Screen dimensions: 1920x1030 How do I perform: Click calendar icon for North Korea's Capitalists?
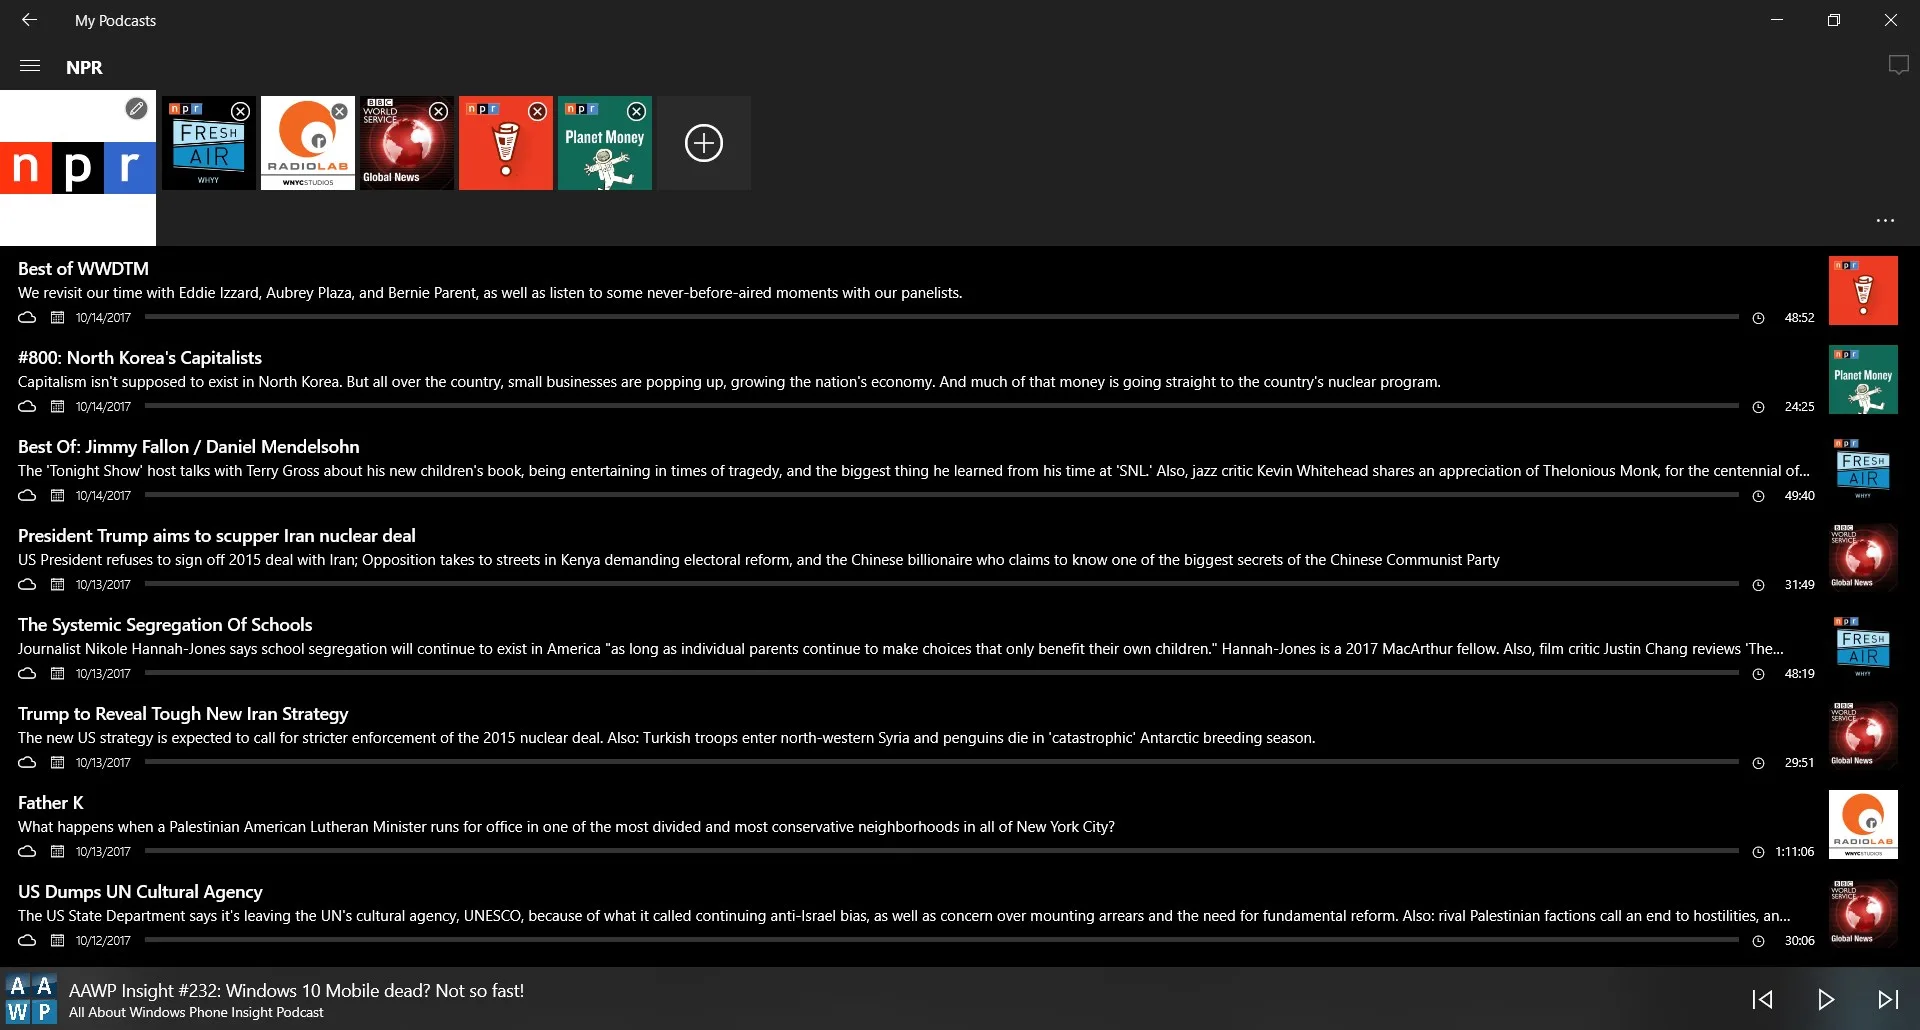pyautogui.click(x=57, y=407)
